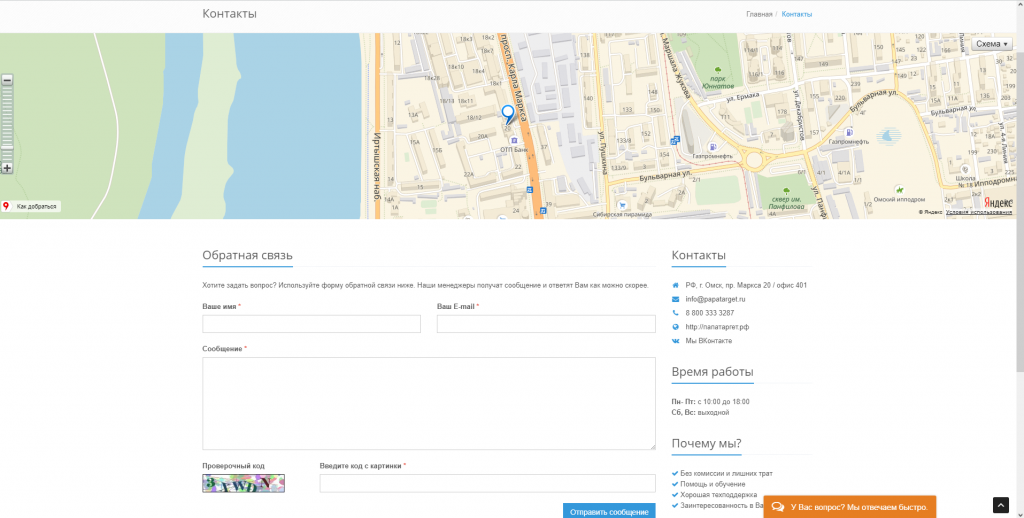
Task: Click the captcha verification code image
Action: [x=243, y=484]
